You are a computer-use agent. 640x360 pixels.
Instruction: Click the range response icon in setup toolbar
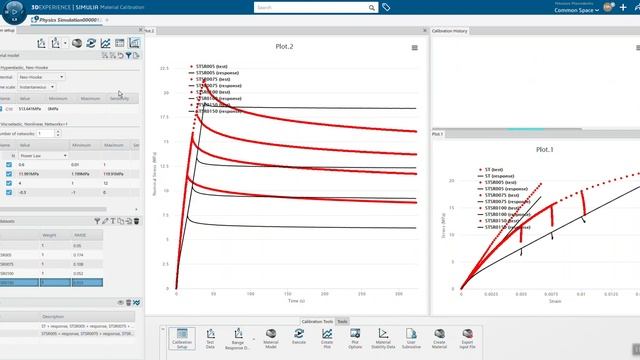pos(56,43)
